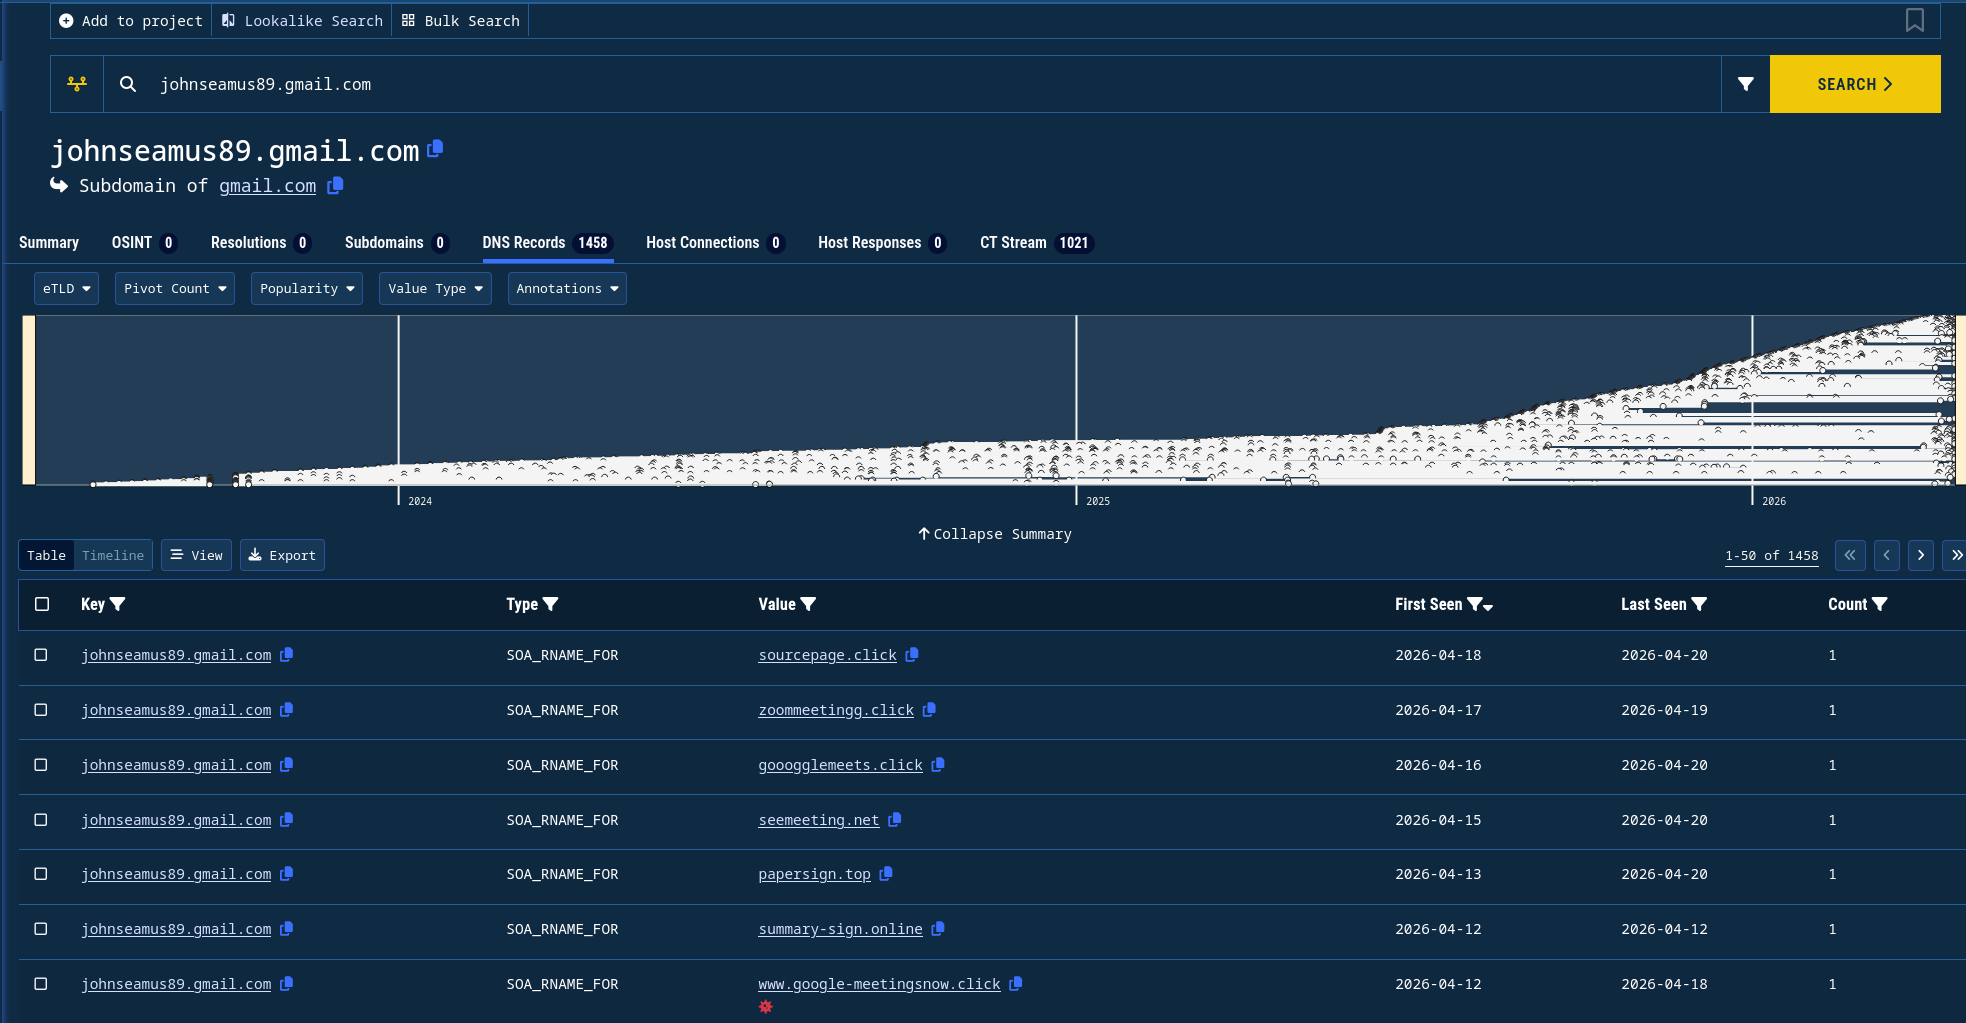Tick the select-all checkbox in table header
The width and height of the screenshot is (1966, 1023).
tap(42, 604)
